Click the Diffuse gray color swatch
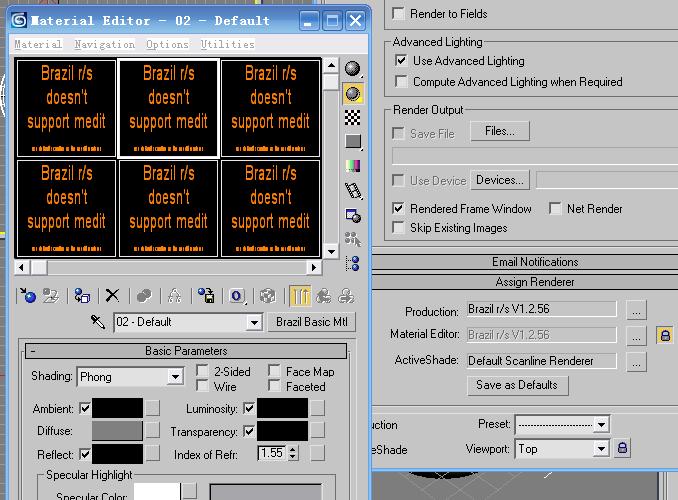The height and width of the screenshot is (500, 678). click(117, 431)
